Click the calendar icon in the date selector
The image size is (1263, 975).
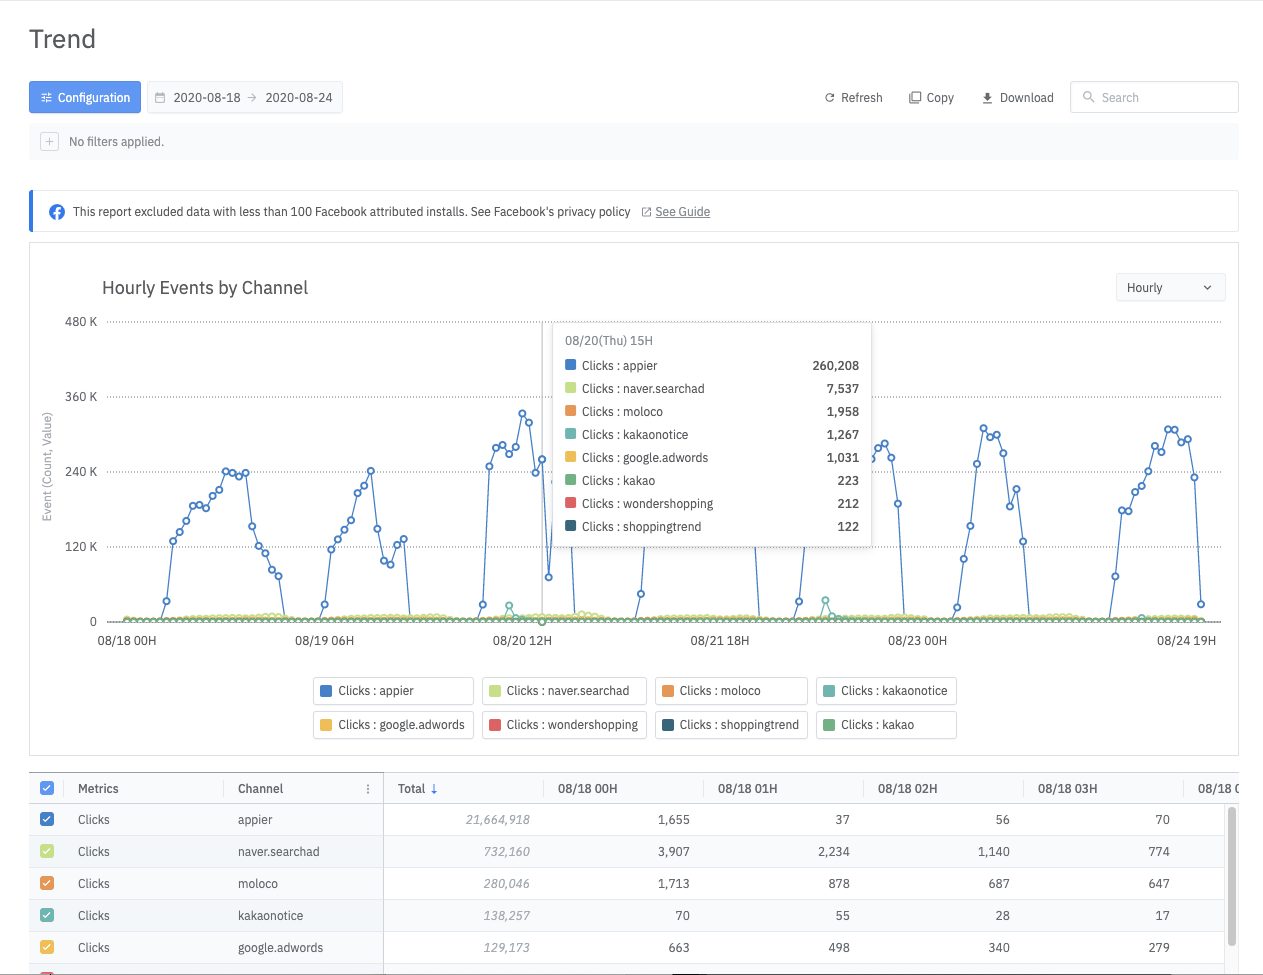[160, 97]
